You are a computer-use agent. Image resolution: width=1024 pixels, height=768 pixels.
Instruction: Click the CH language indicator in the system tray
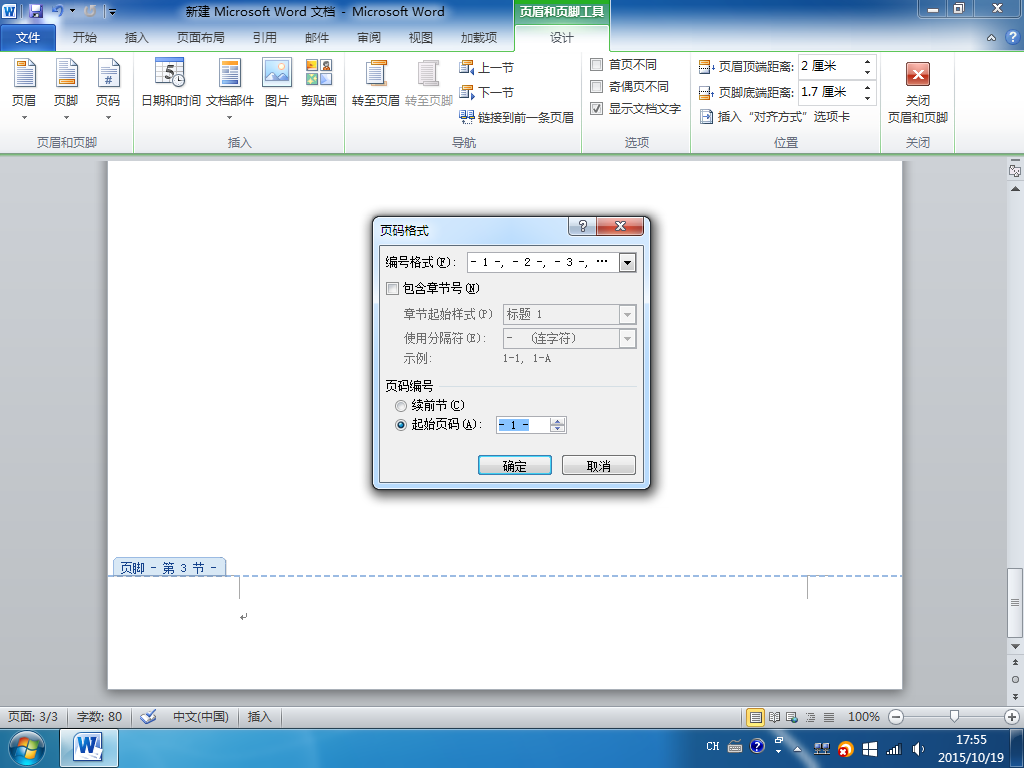[x=712, y=746]
